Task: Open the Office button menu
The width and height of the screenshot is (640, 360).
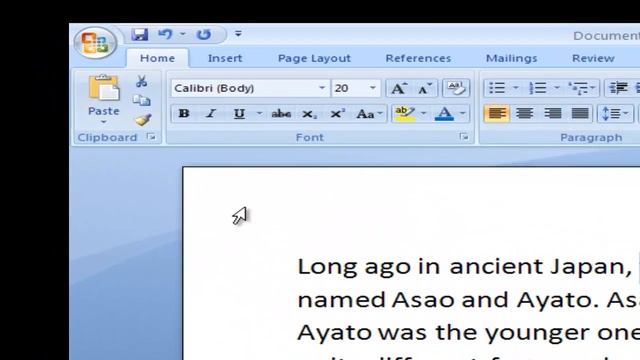Action: pos(96,42)
